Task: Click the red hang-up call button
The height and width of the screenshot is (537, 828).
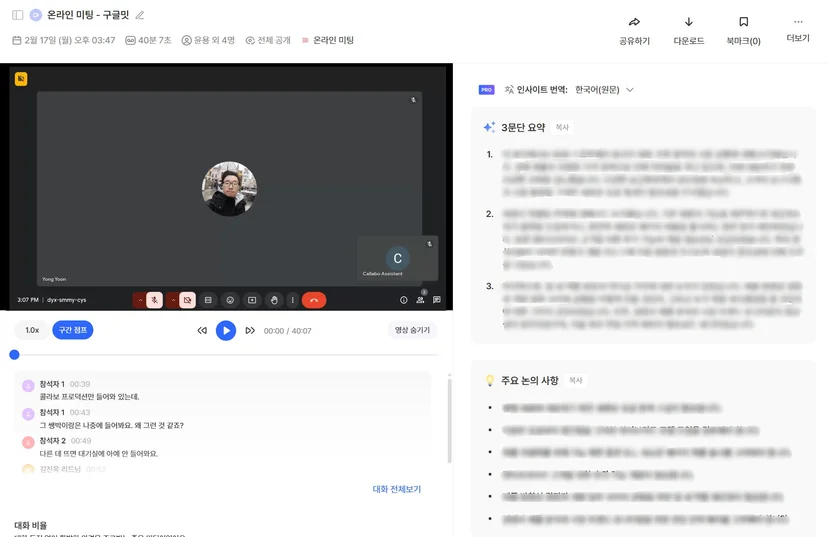Action: (x=314, y=300)
